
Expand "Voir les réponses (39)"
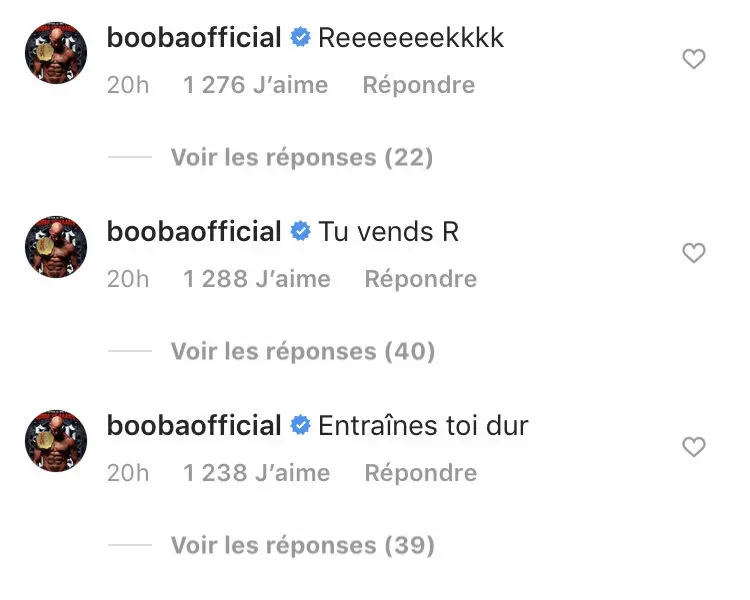302,545
